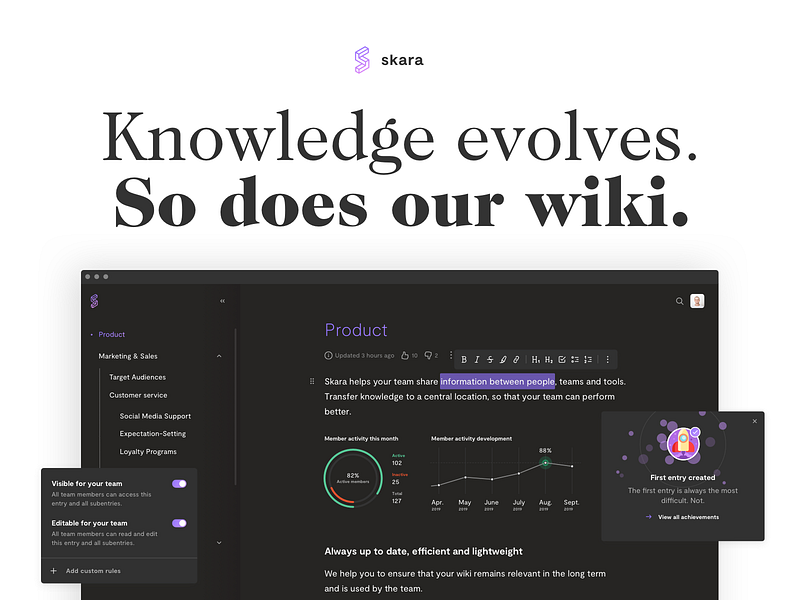Click the 88% data point on line chart
The height and width of the screenshot is (600, 800).
545,462
